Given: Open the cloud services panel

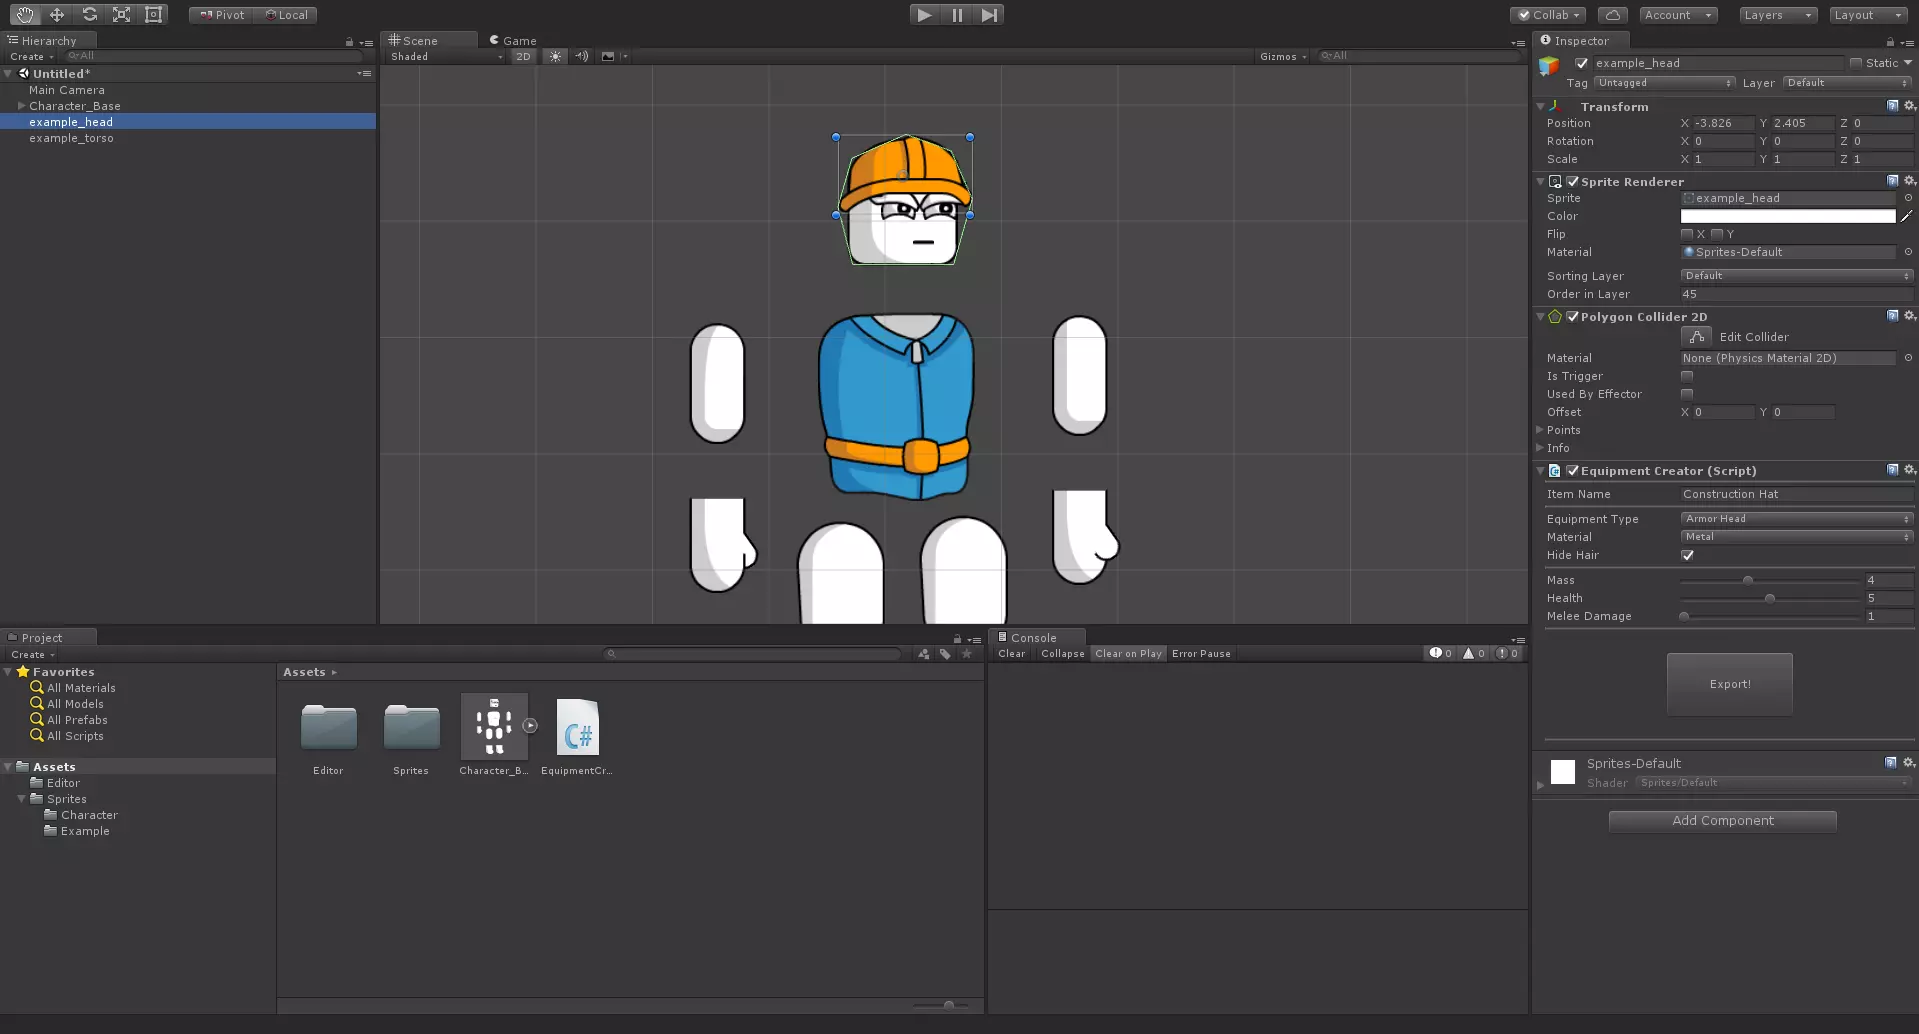Looking at the screenshot, I should pos(1612,15).
